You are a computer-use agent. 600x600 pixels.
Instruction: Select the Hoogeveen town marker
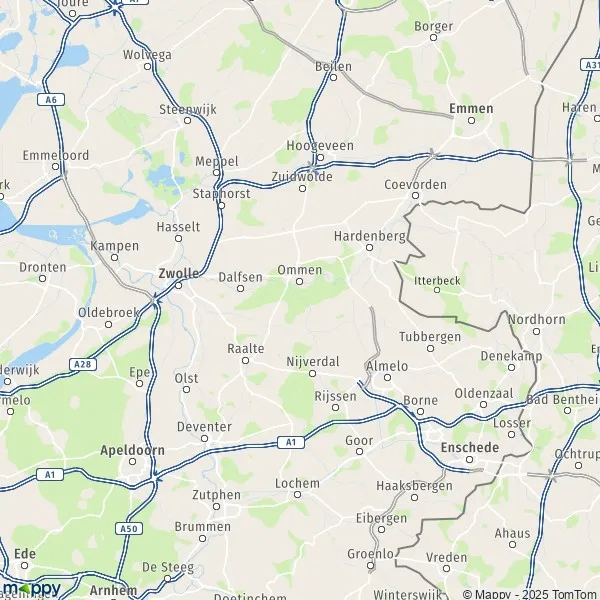[321, 157]
